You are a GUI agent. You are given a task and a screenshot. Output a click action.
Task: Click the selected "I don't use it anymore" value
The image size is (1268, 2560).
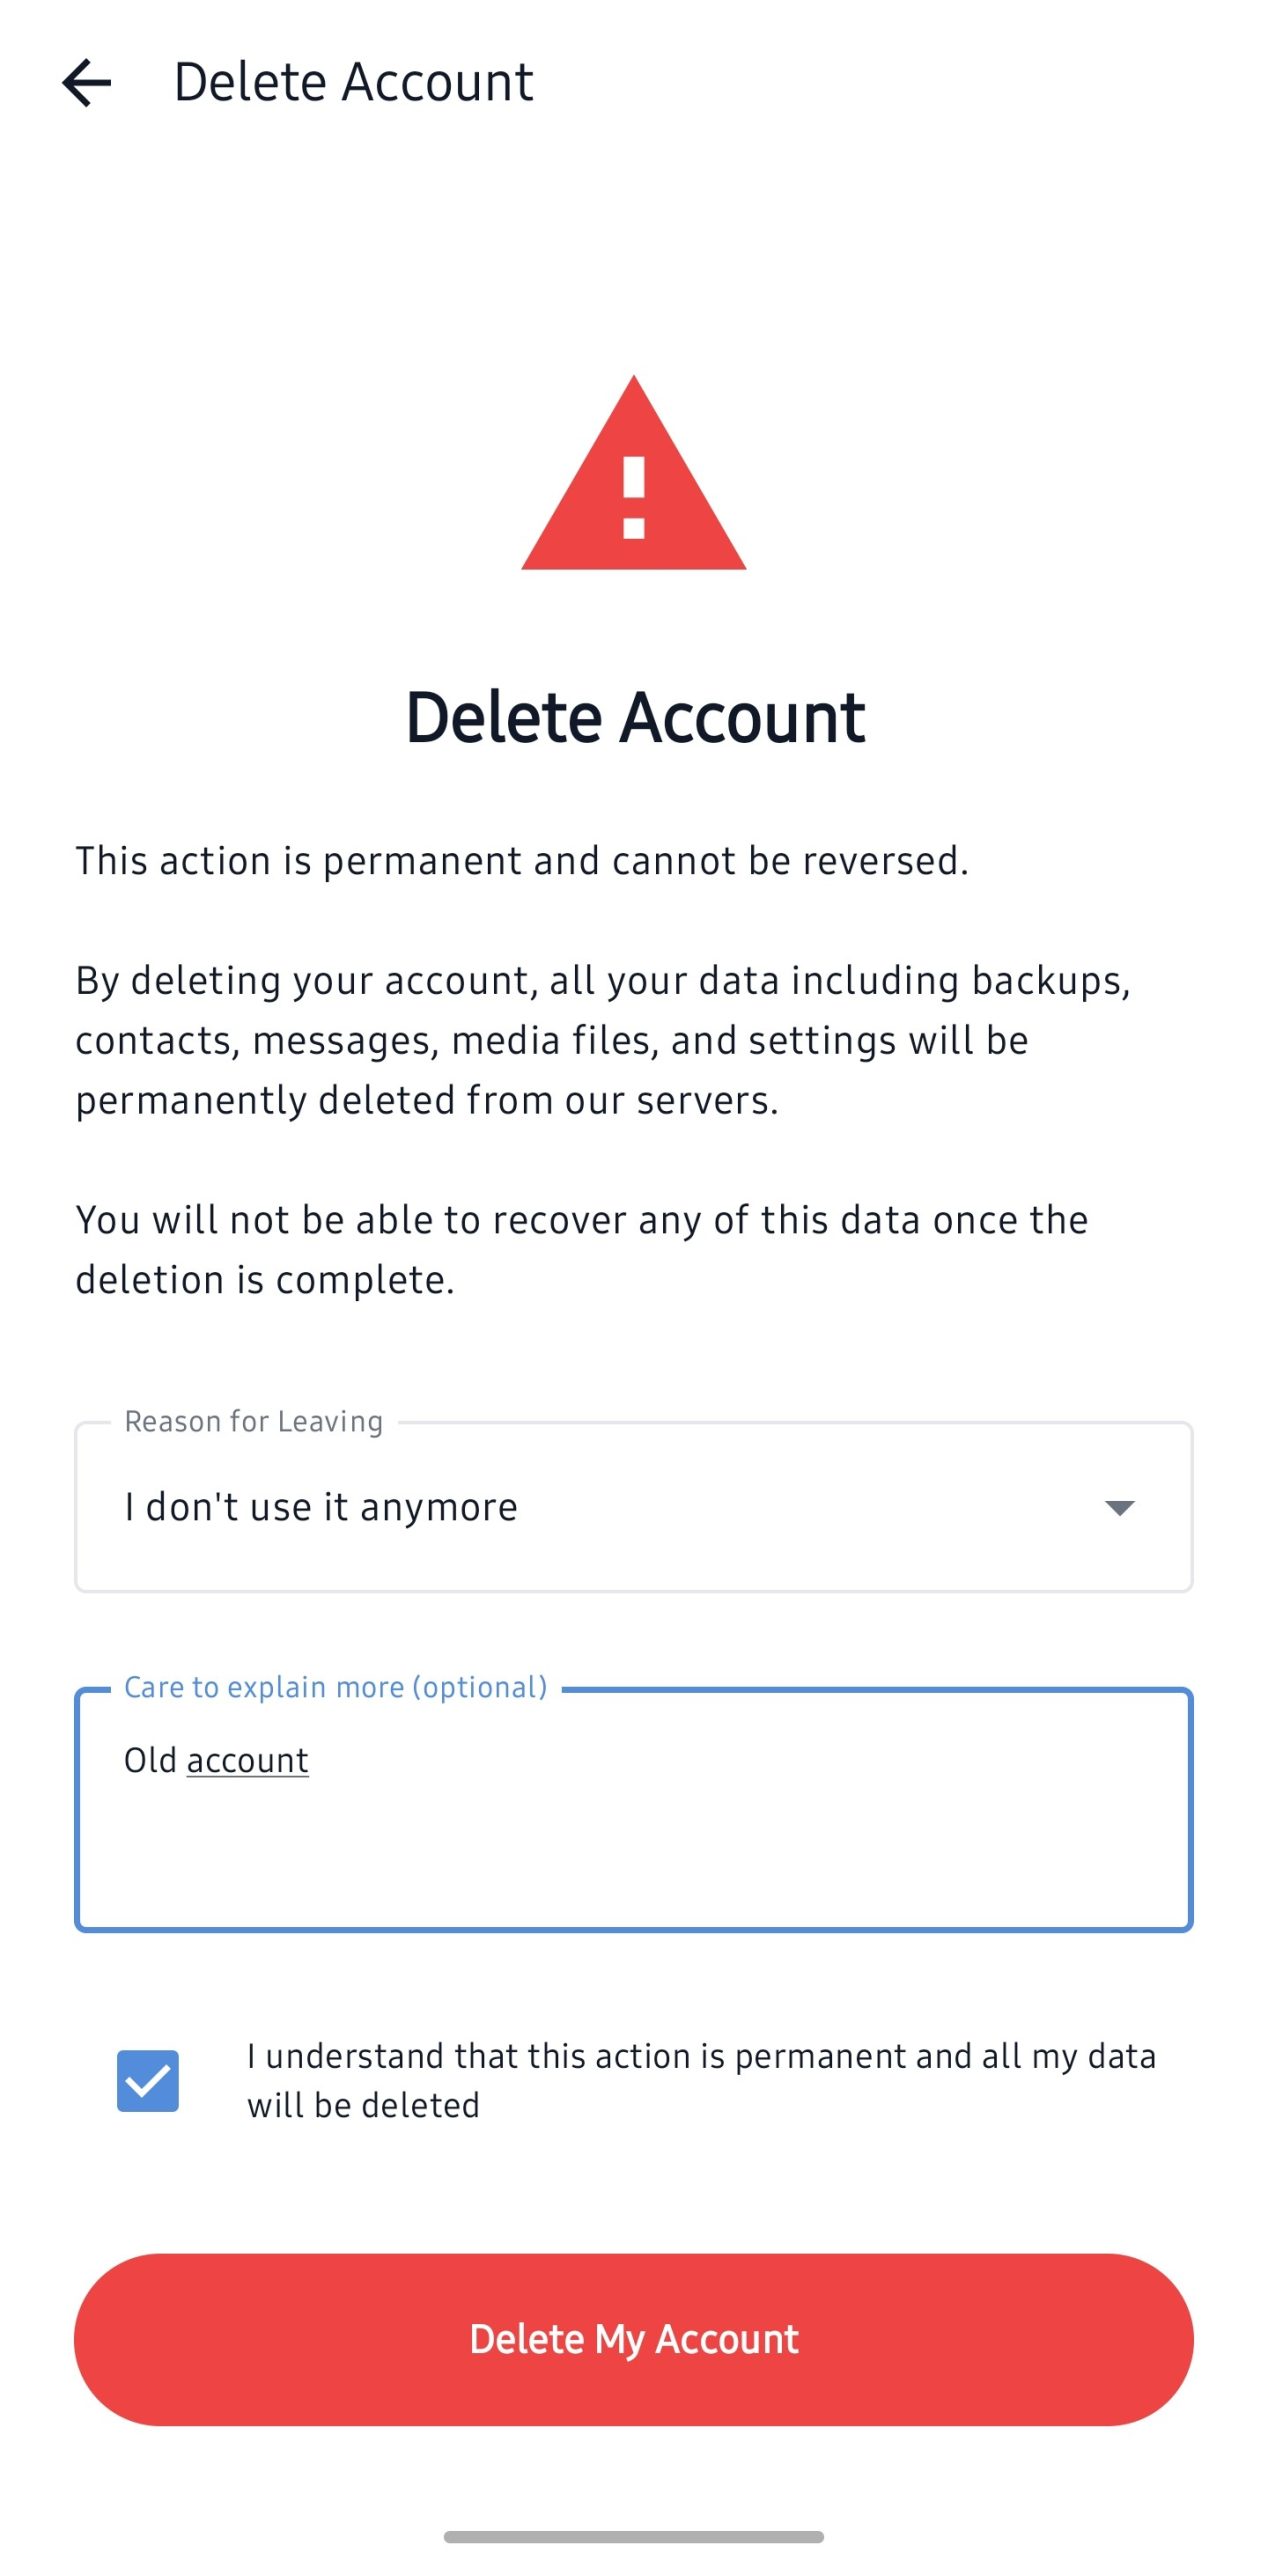point(321,1507)
